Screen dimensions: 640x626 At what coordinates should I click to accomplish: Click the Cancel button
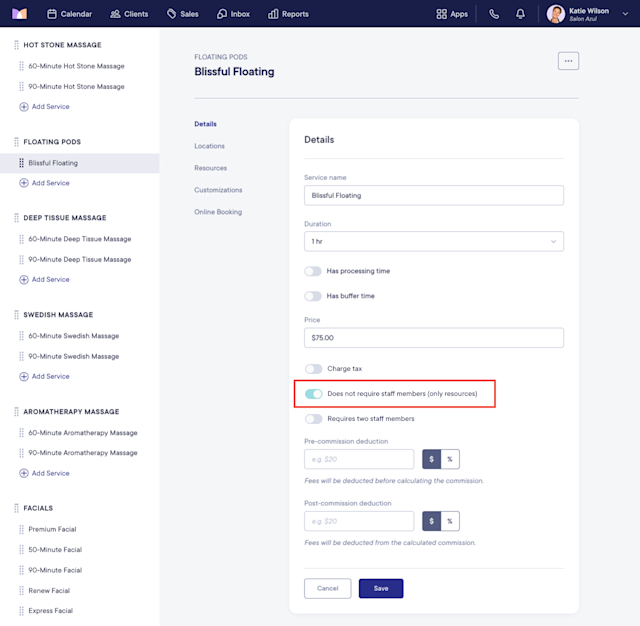pyautogui.click(x=327, y=588)
